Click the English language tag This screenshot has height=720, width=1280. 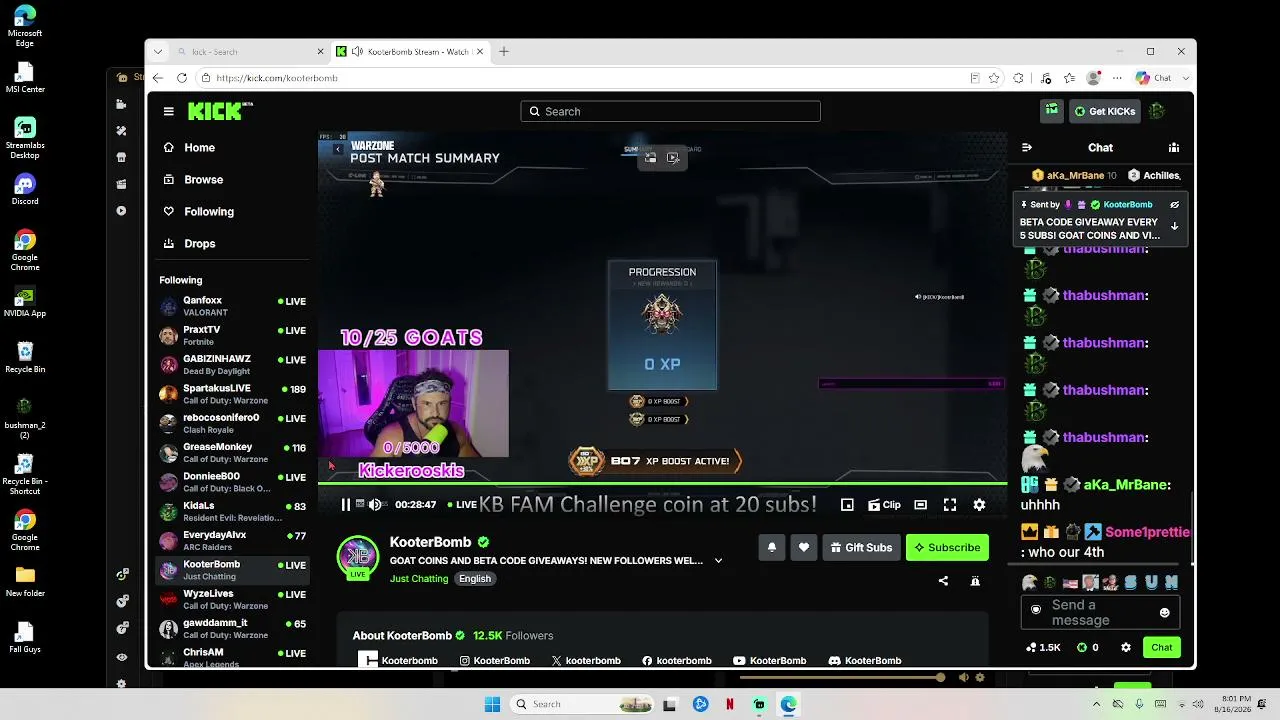475,579
